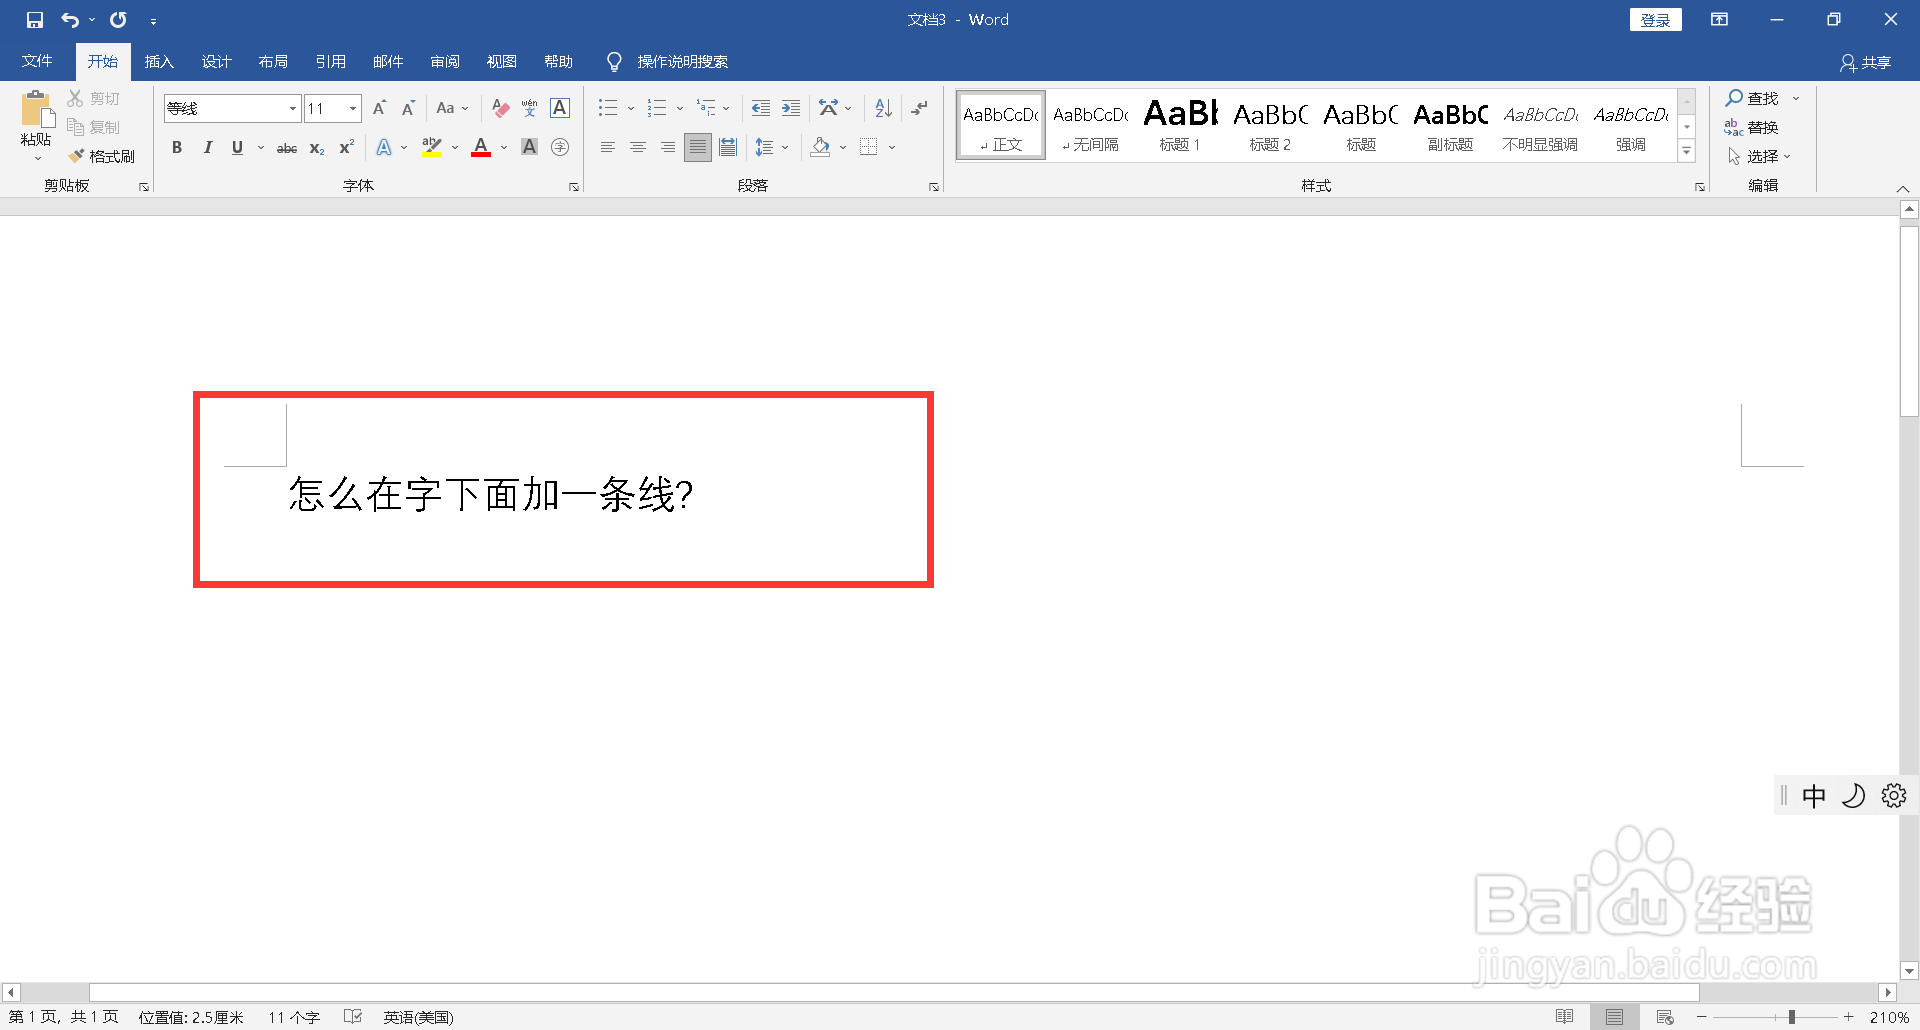Screen dimensions: 1920x1030
Task: Sort the selected text
Action: click(x=883, y=108)
